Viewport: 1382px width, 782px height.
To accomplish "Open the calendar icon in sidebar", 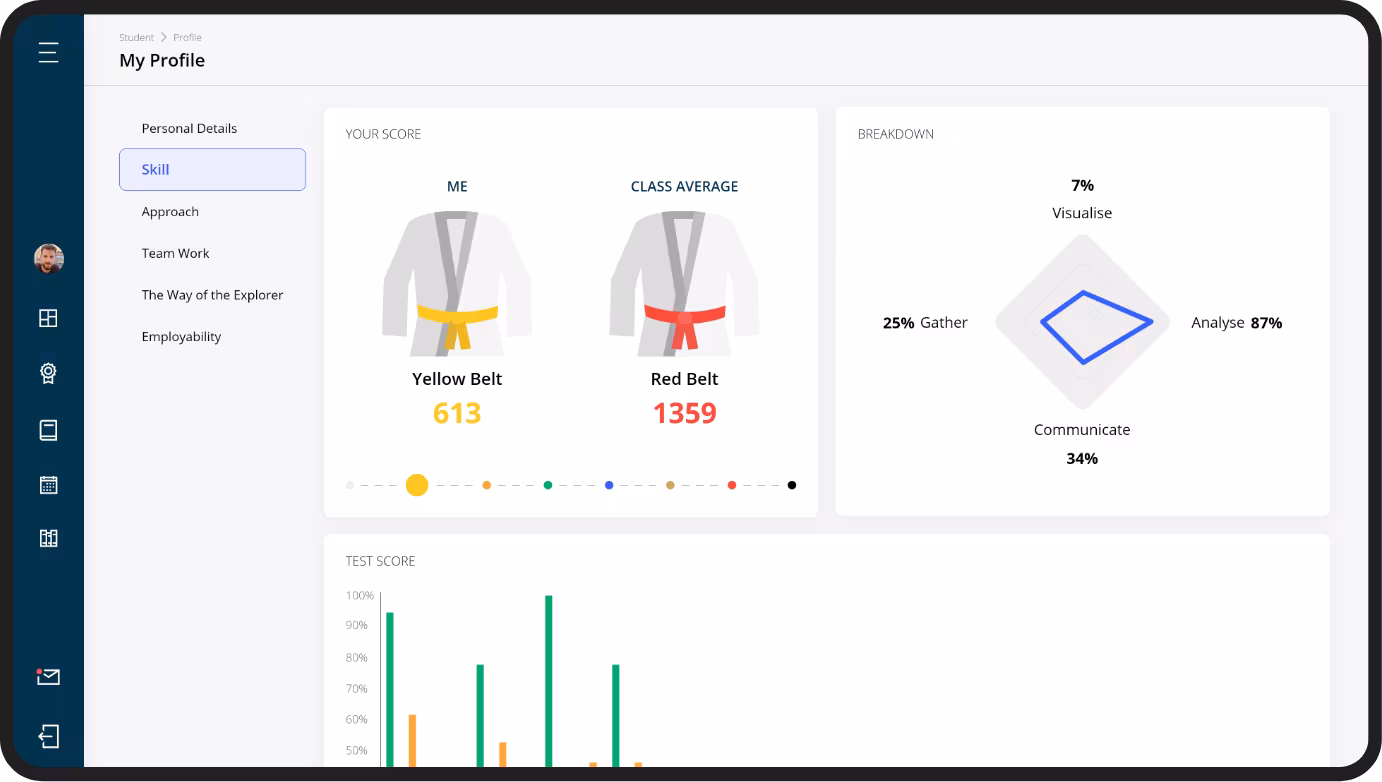I will [x=48, y=485].
